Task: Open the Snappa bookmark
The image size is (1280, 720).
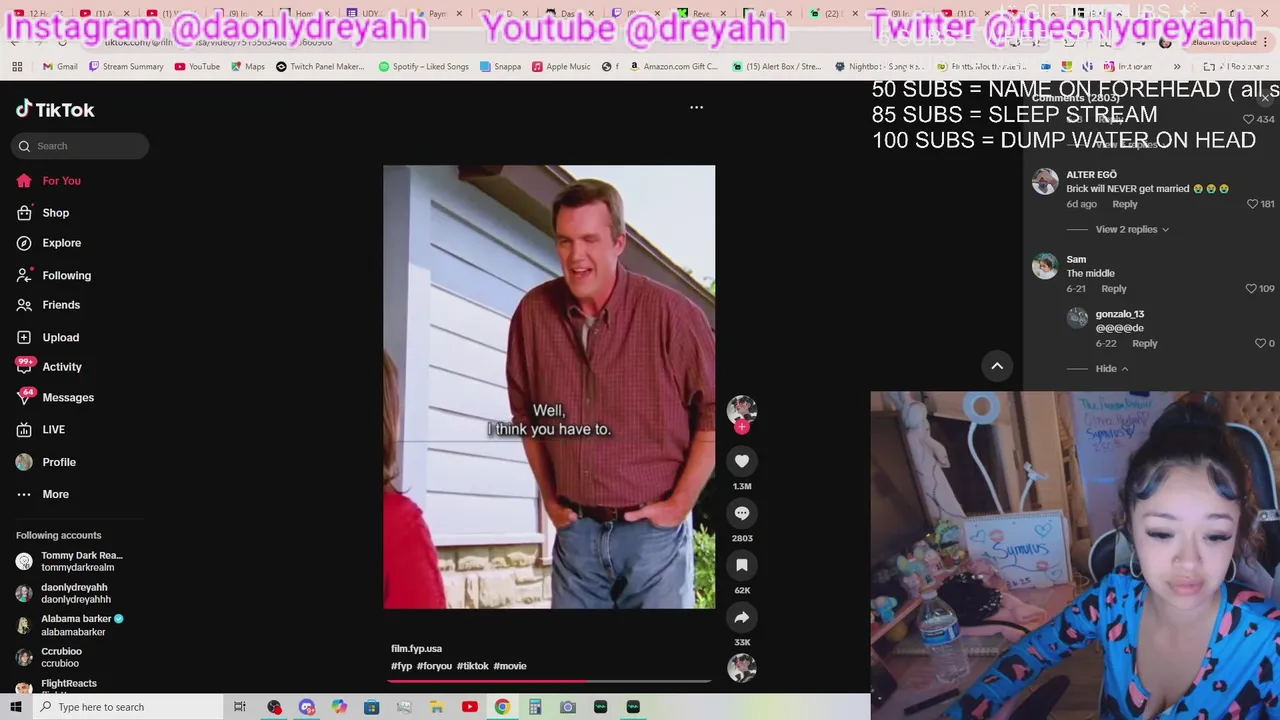Action: coord(500,67)
